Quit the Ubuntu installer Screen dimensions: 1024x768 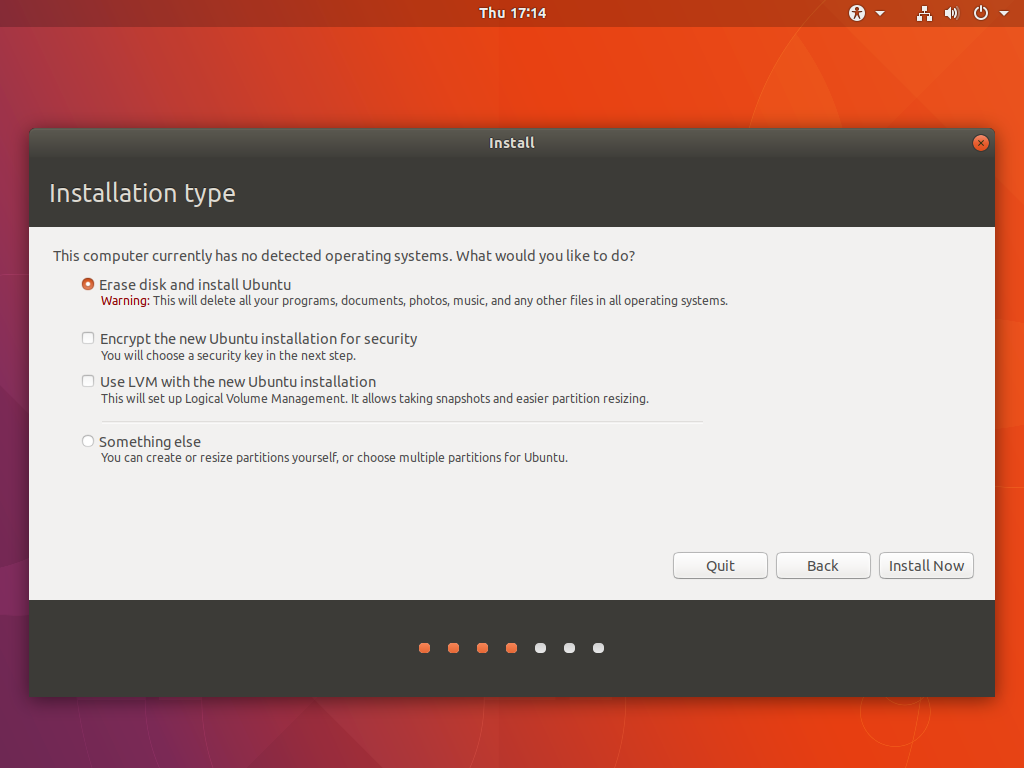coord(720,566)
